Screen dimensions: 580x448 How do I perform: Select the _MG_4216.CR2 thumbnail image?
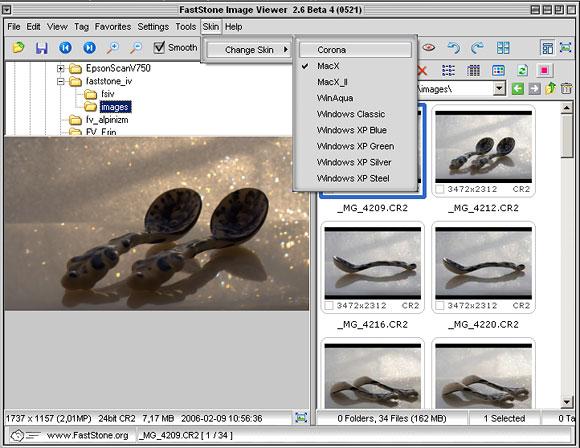[x=372, y=263]
